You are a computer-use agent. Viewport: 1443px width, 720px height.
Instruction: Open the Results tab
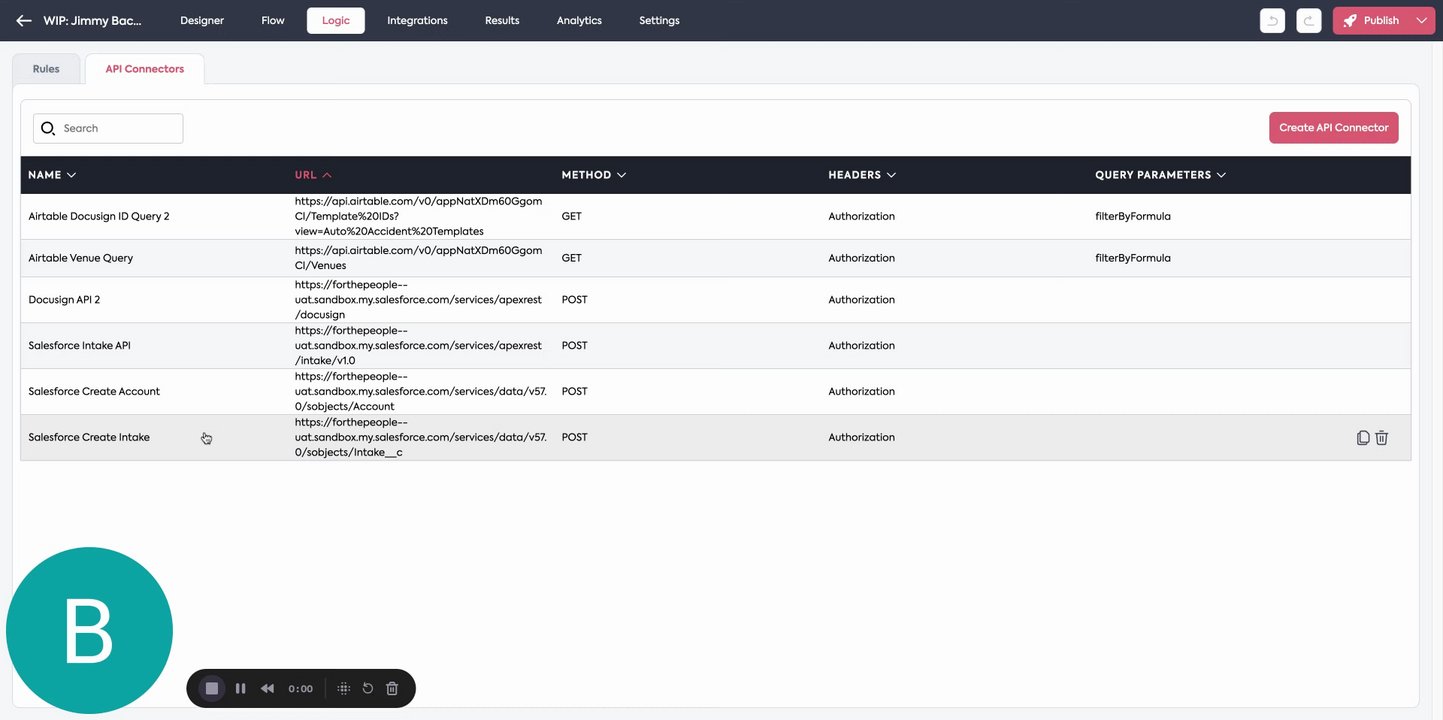tap(502, 20)
